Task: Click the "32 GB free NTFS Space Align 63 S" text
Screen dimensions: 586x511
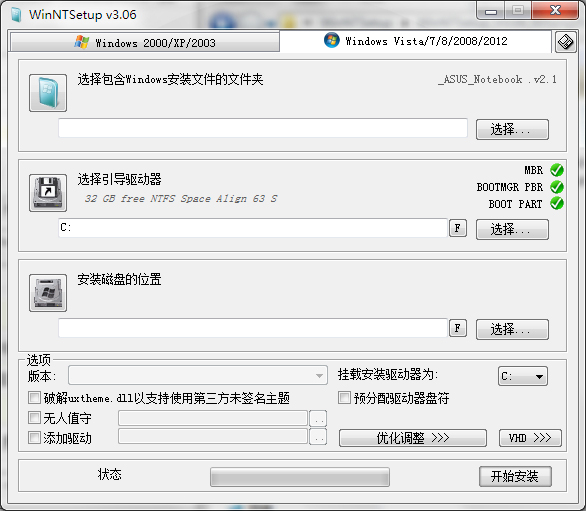Action: 181,198
